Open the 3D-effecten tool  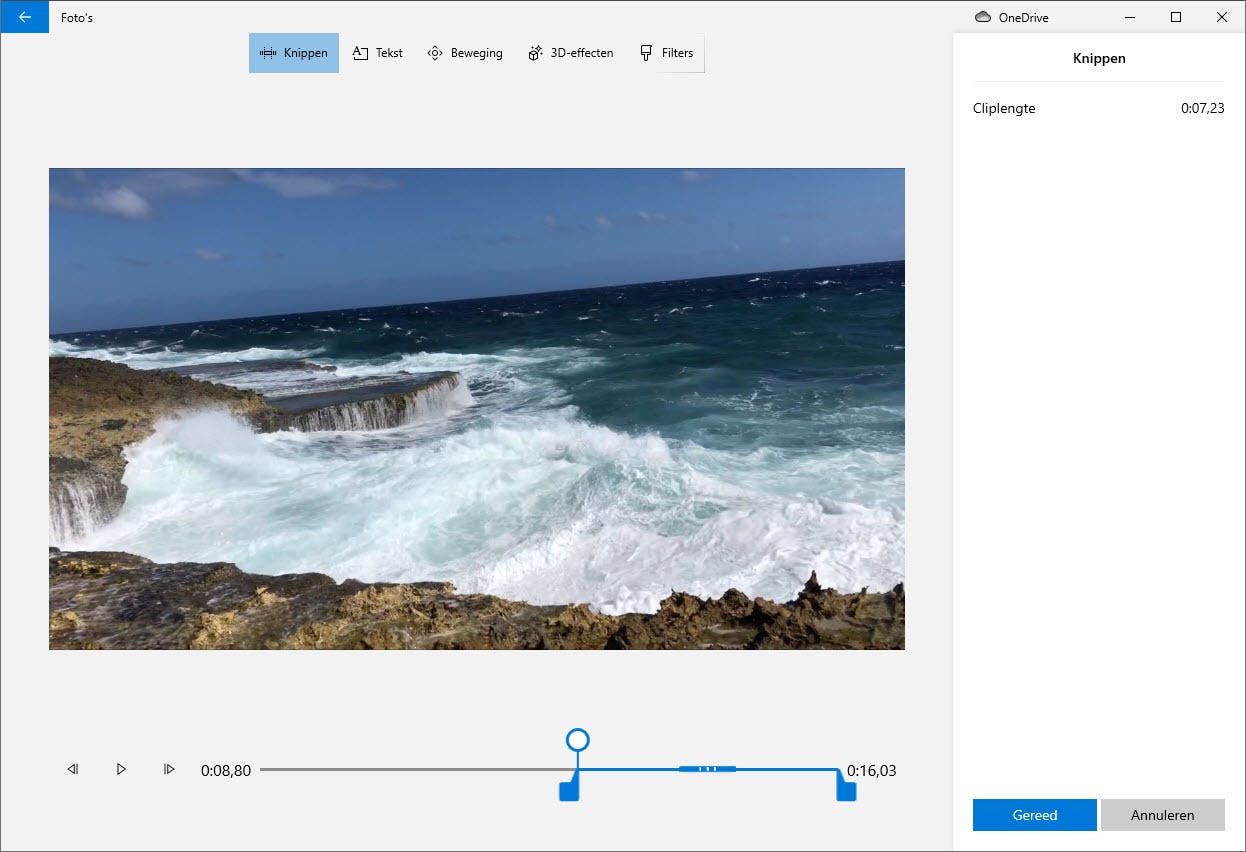click(571, 53)
